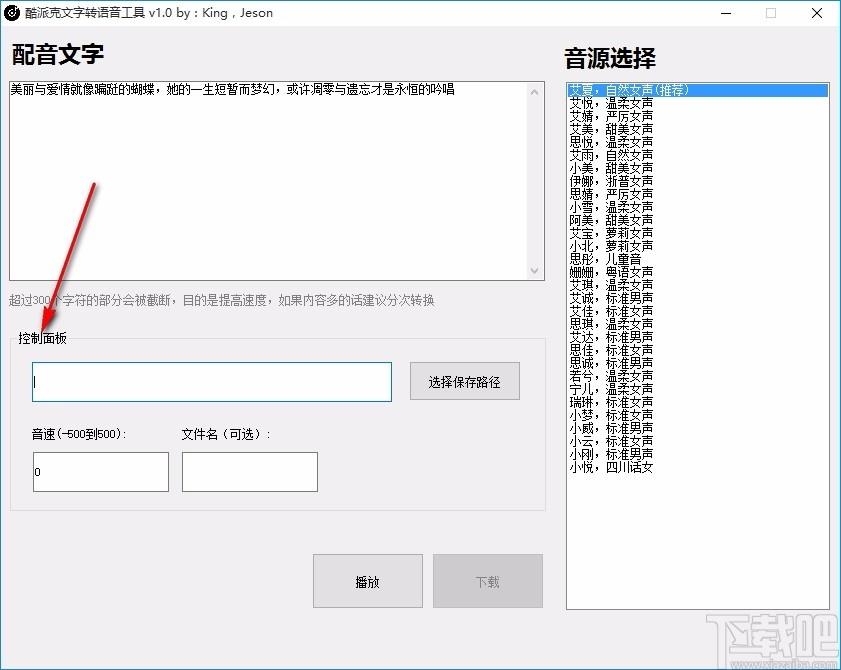Click the app logo icon in the title bar
The width and height of the screenshot is (841, 670).
point(11,12)
